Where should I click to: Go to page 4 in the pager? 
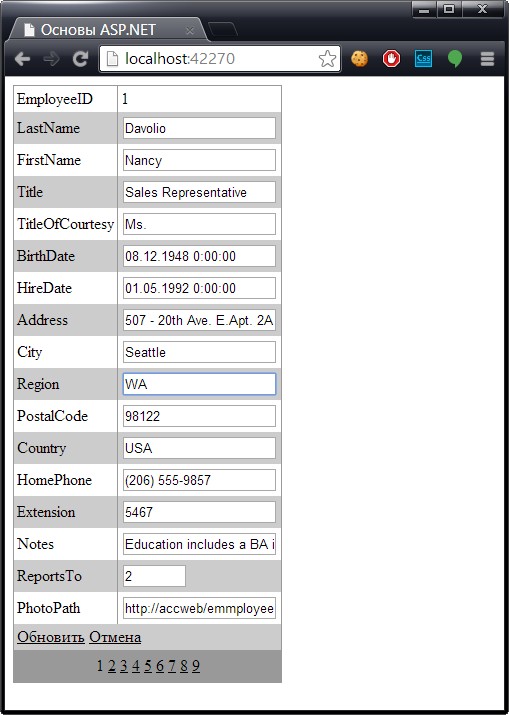(x=135, y=666)
